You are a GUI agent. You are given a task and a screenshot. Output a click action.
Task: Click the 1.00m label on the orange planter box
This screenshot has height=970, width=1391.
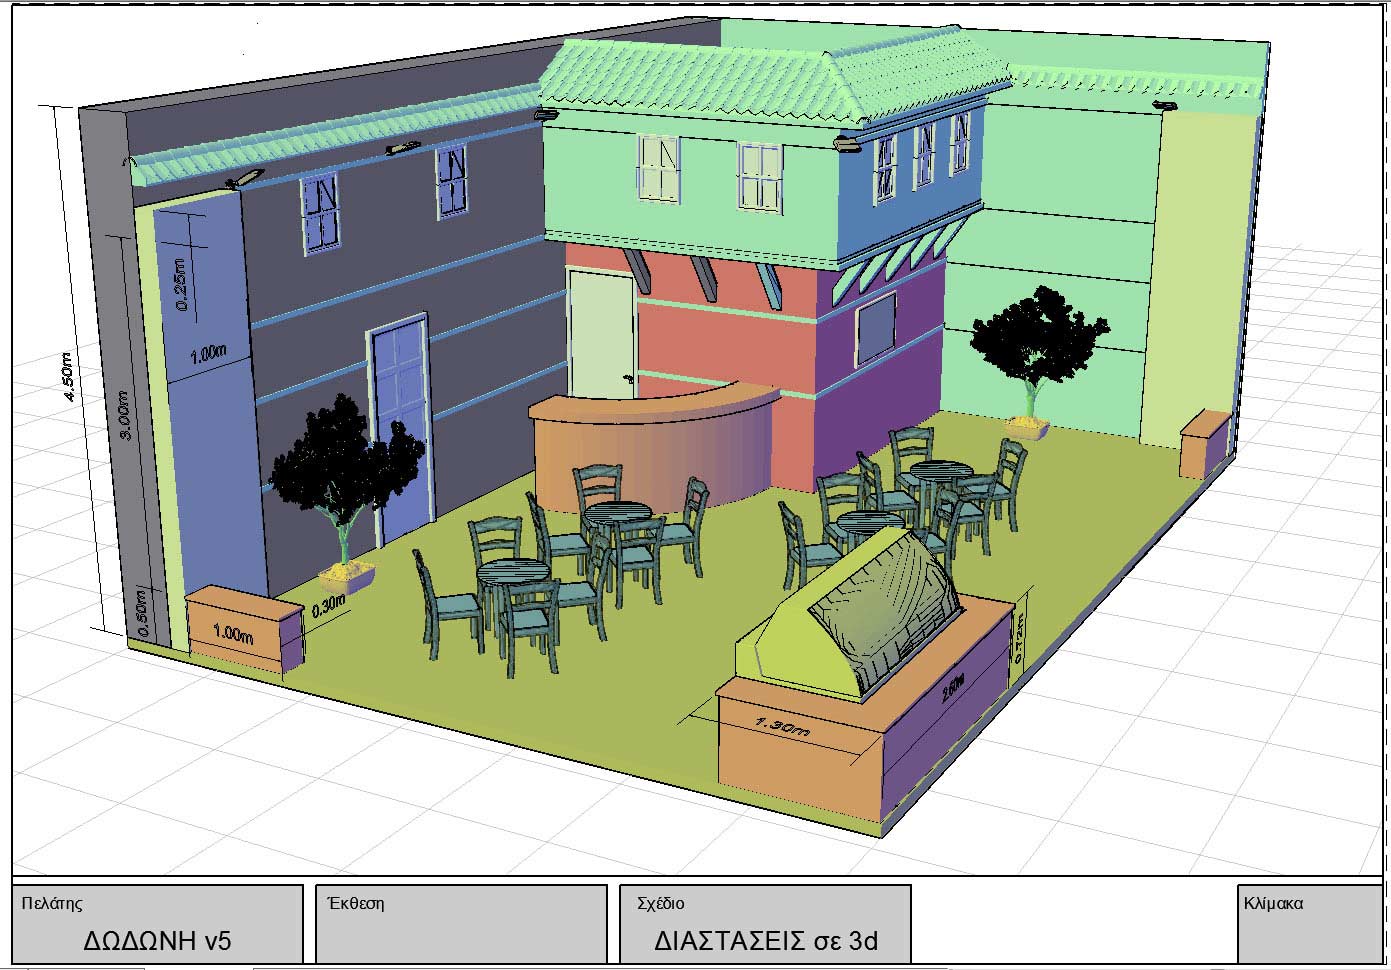point(233,634)
